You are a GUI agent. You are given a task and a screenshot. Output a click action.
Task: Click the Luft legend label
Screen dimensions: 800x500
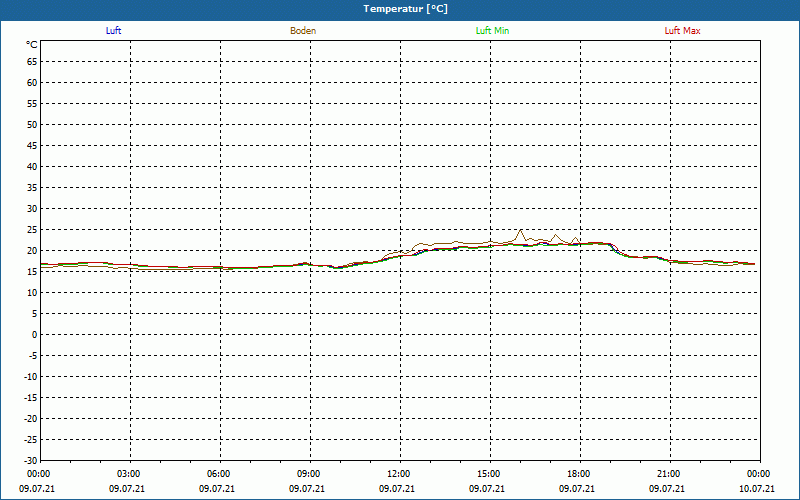[113, 31]
